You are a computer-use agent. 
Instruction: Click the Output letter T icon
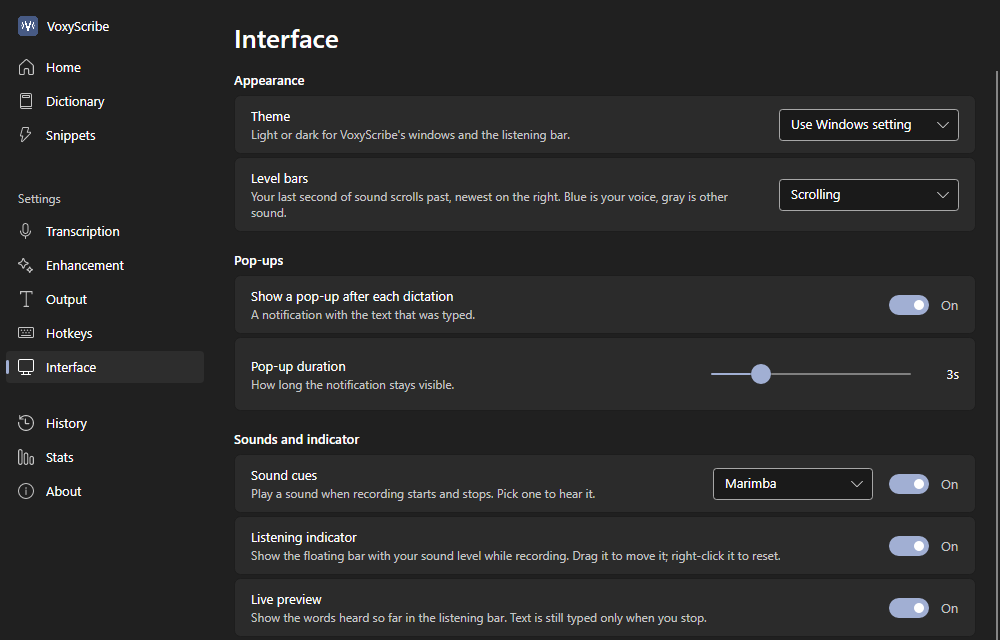26,299
